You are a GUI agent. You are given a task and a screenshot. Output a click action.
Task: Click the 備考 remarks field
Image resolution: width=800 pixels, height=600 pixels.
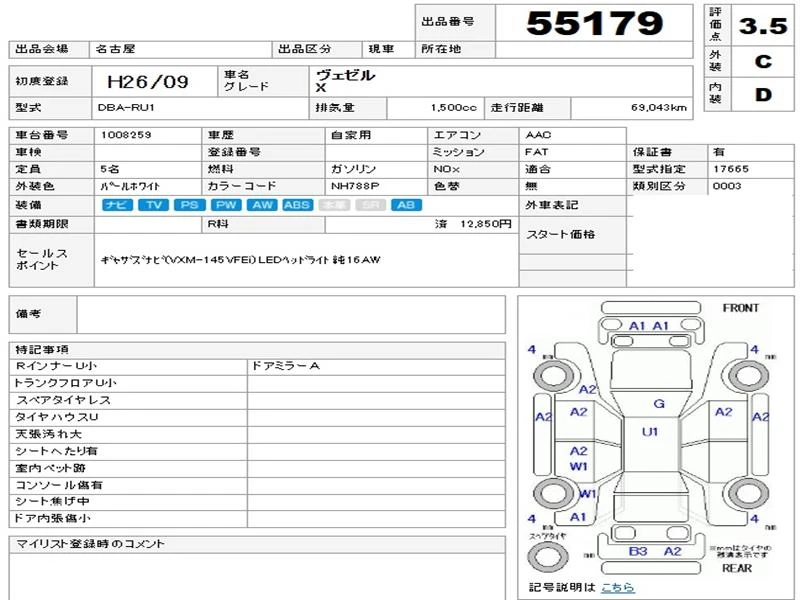pyautogui.click(x=291, y=315)
